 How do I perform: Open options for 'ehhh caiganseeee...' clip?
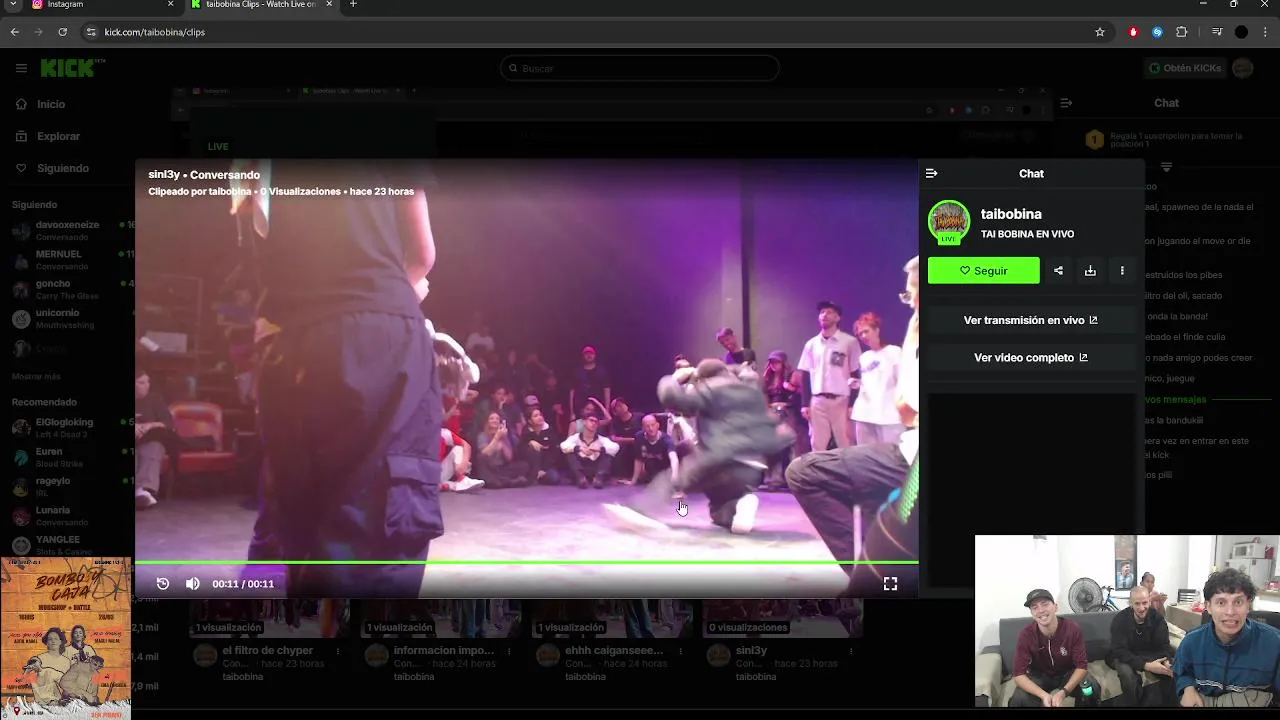click(680, 651)
